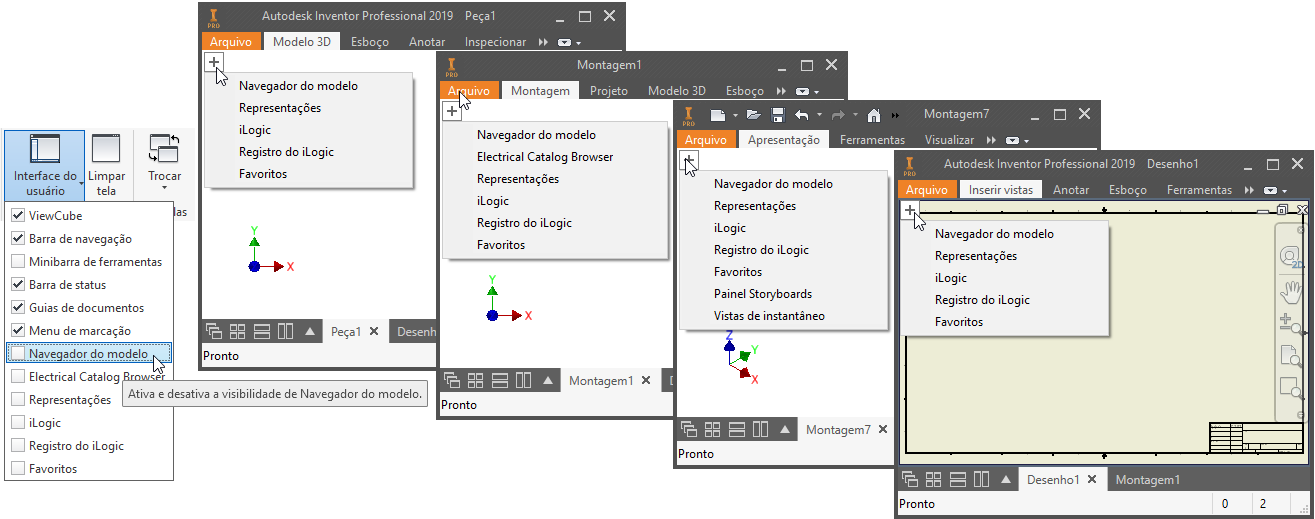Click Undo arrow in Montagem7 toolbar
Image resolution: width=1315 pixels, height=519 pixels.
click(x=801, y=115)
